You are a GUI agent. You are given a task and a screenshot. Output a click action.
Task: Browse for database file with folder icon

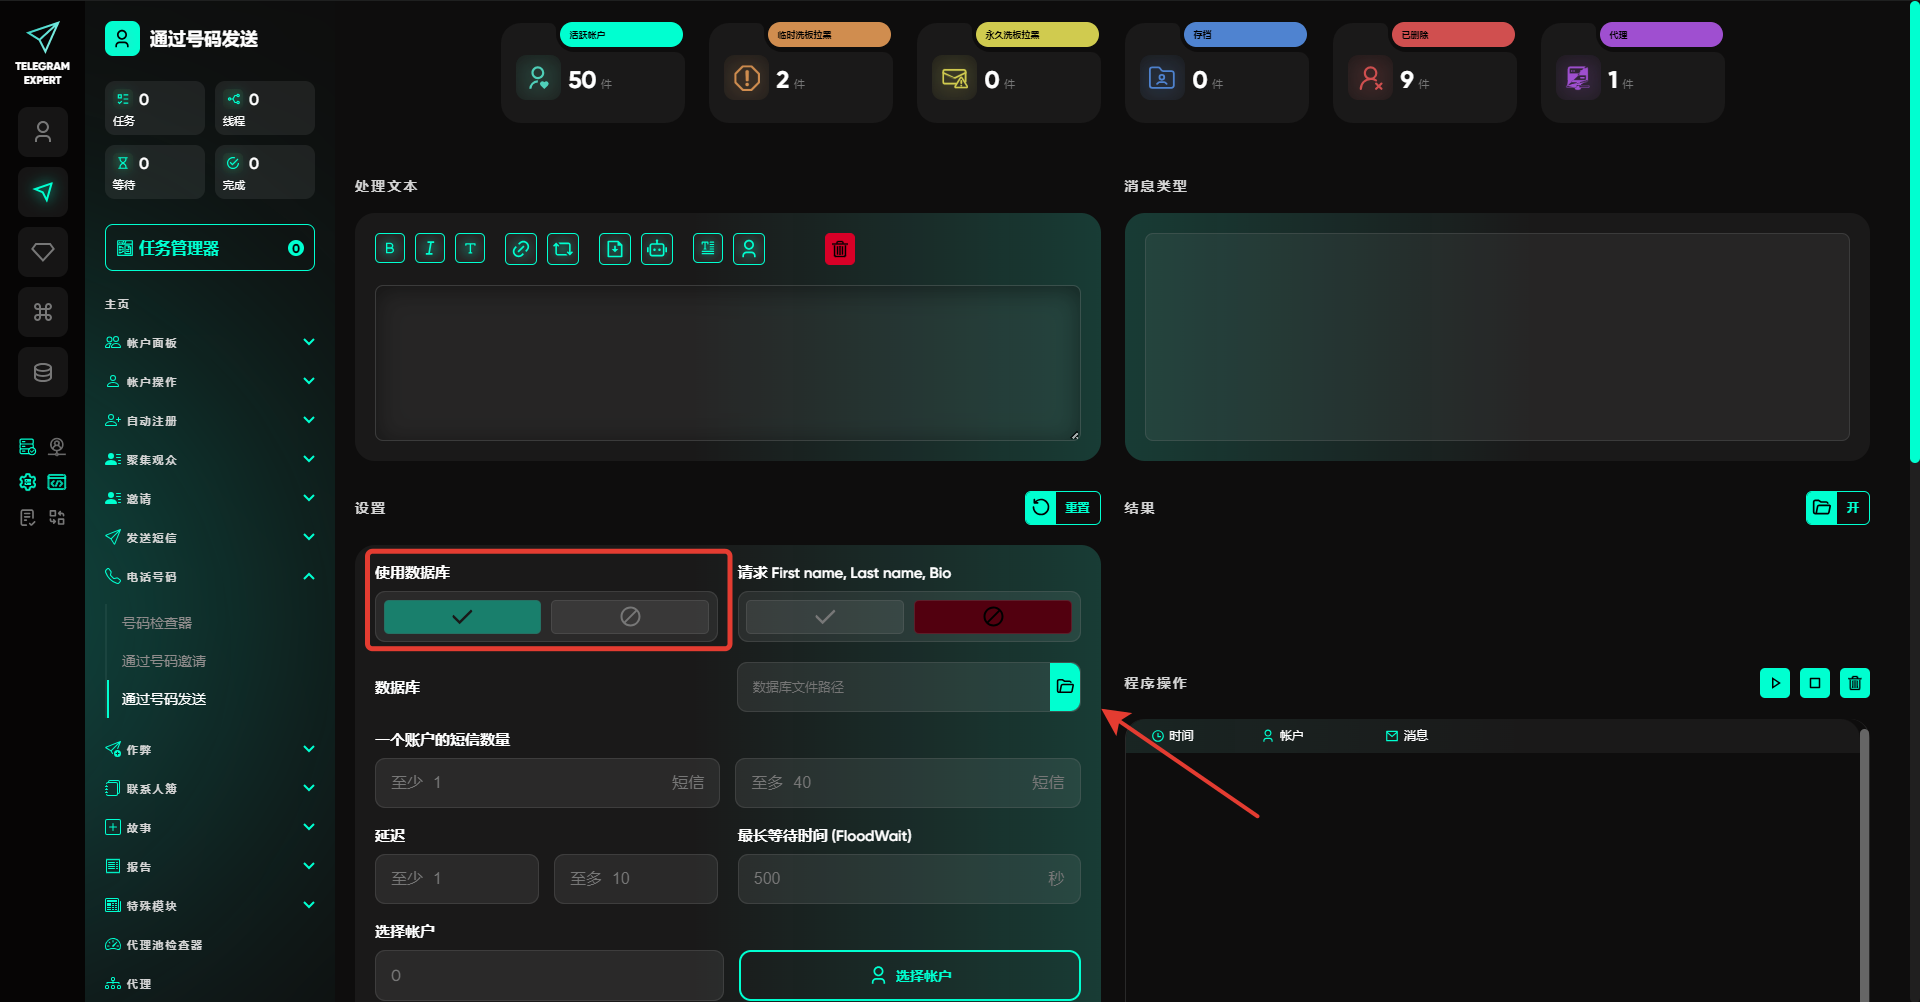click(x=1065, y=687)
